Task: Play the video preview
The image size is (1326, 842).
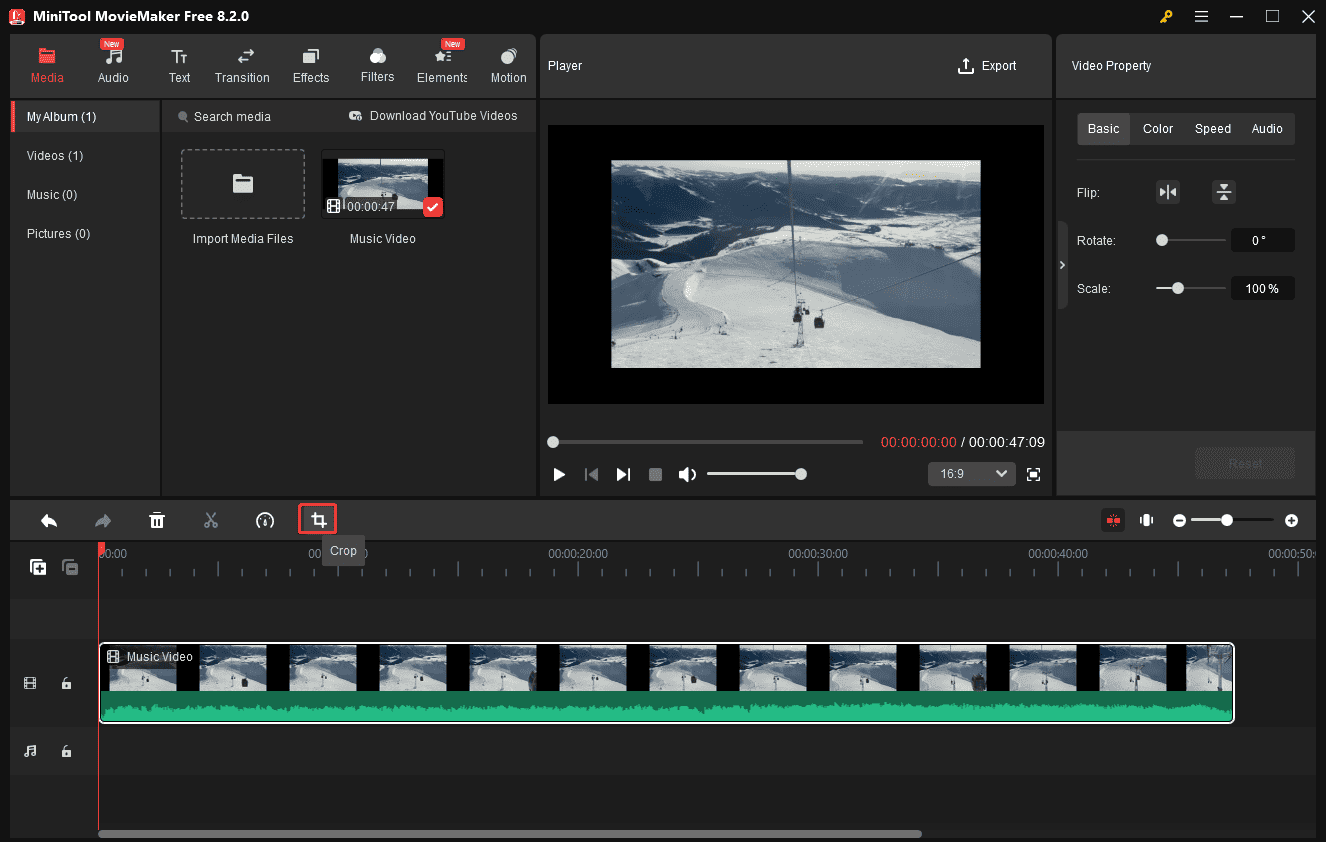Action: point(560,474)
